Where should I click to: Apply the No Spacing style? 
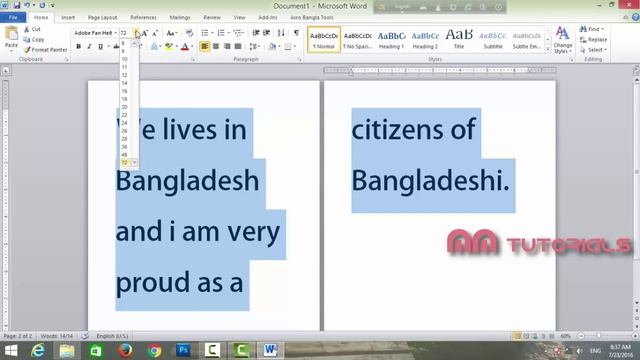click(x=357, y=40)
